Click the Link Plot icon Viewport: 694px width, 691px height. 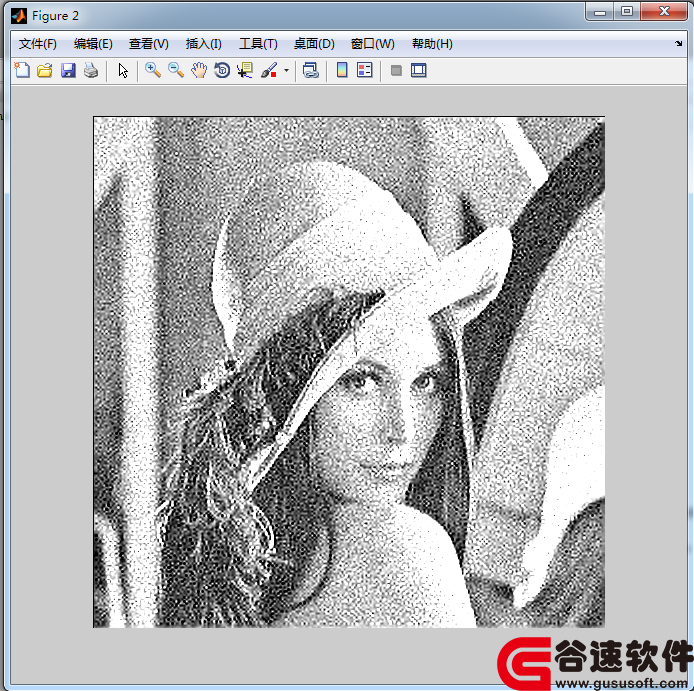click(x=311, y=70)
